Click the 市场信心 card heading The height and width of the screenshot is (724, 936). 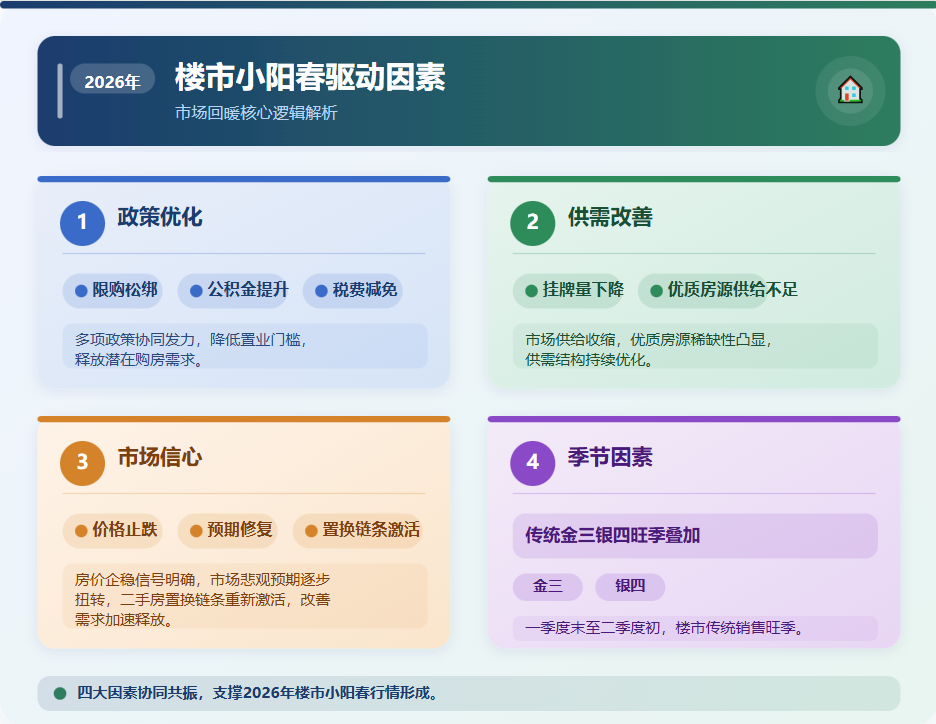click(x=159, y=457)
